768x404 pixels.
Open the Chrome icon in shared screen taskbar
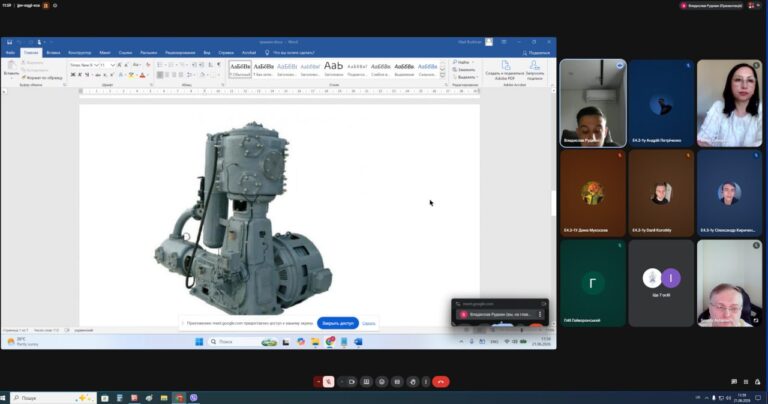[x=330, y=342]
